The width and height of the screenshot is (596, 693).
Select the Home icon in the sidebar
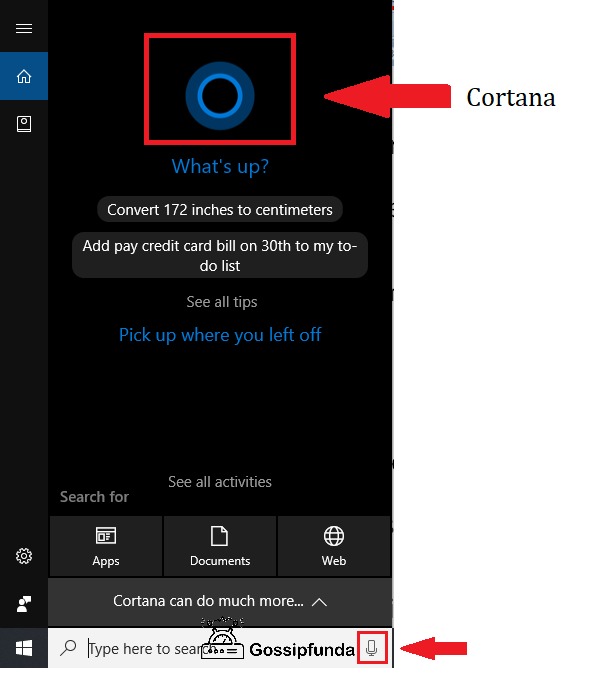tap(24, 76)
